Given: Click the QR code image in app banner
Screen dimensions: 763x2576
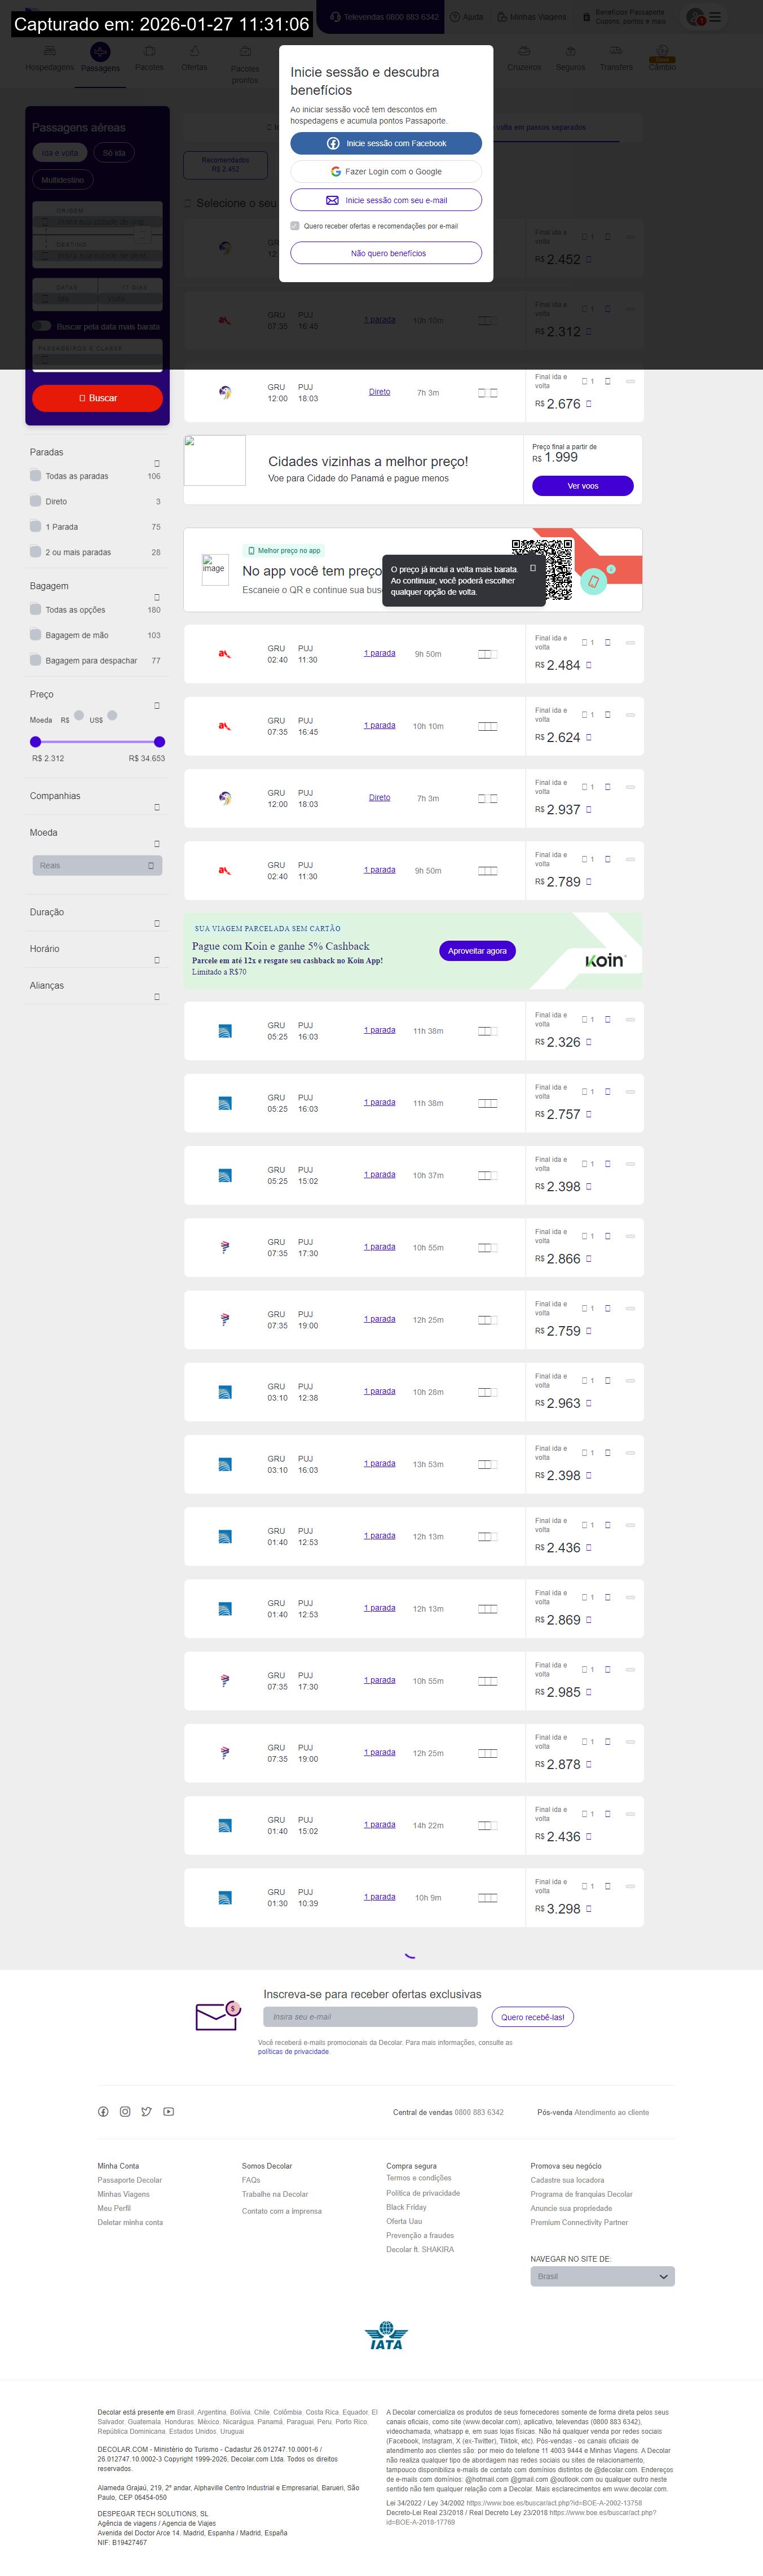Looking at the screenshot, I should [542, 568].
